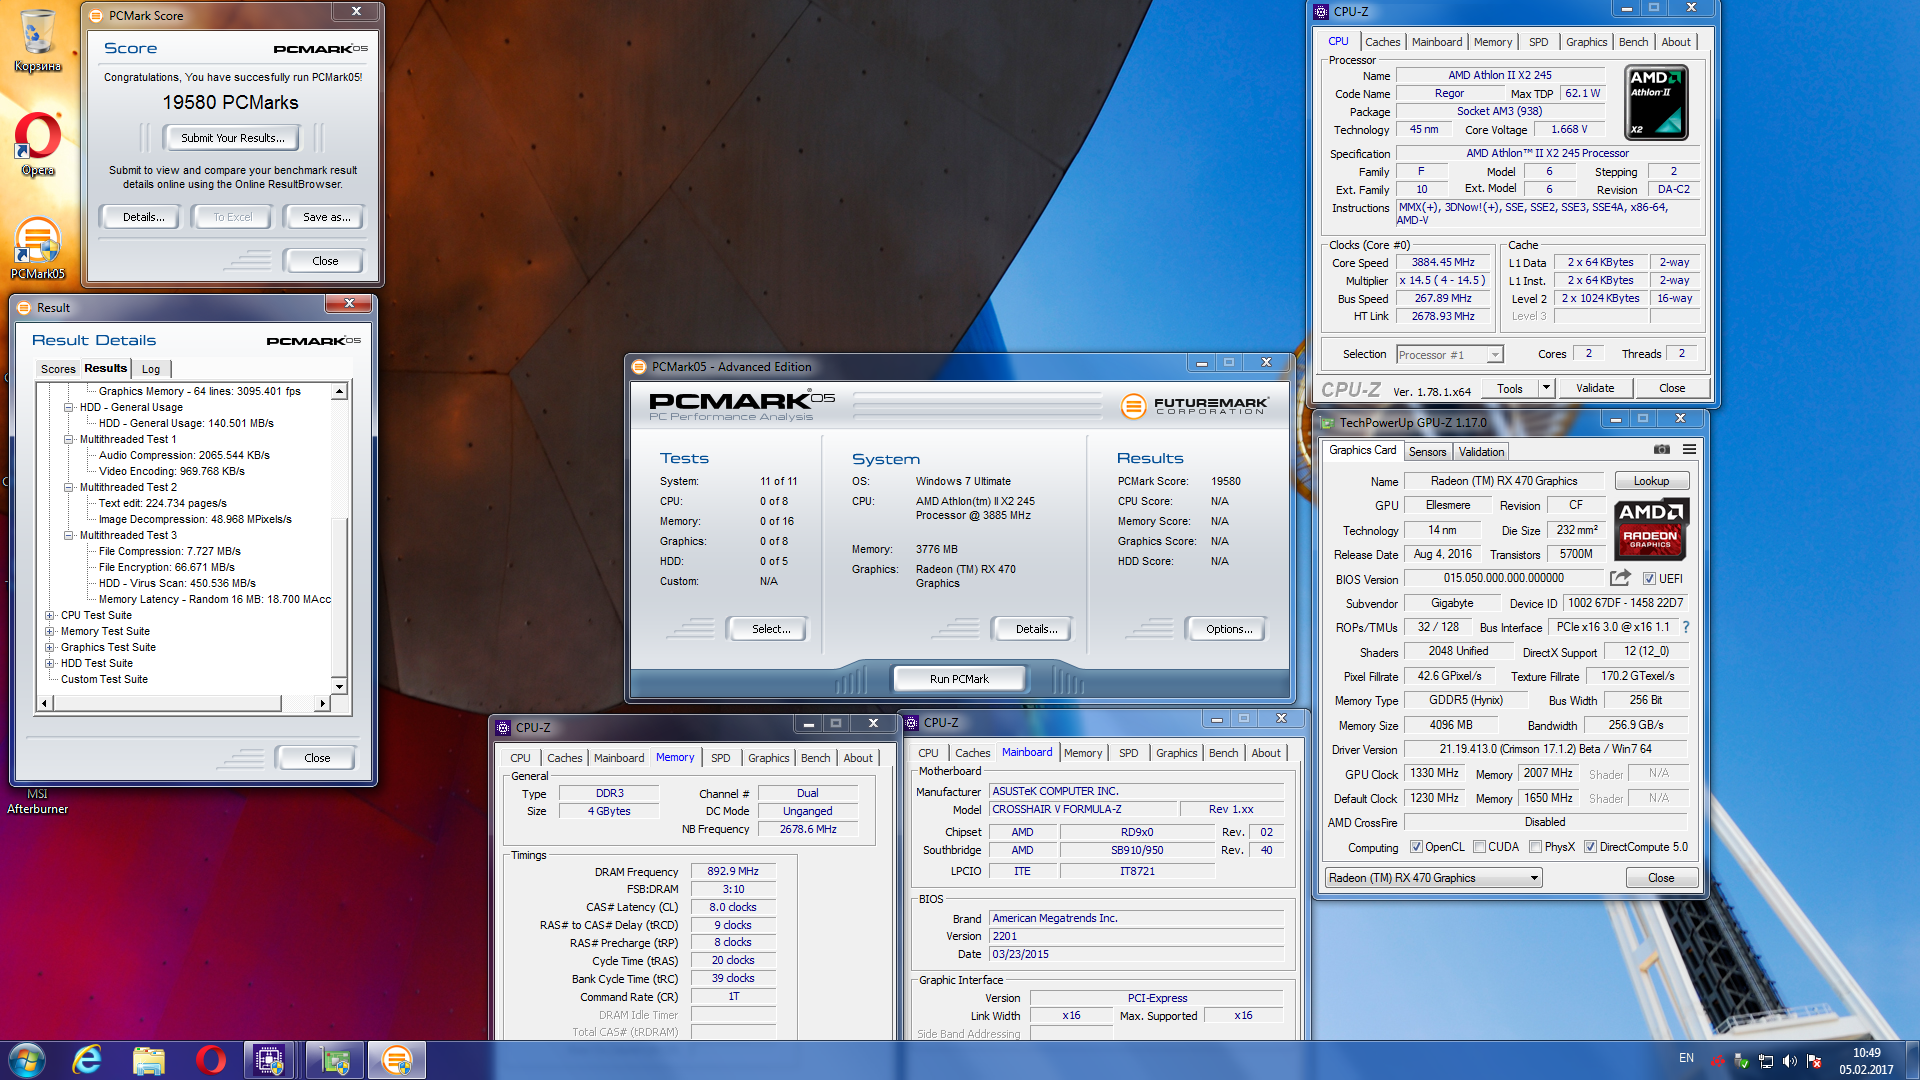This screenshot has width=1920, height=1080.
Task: Open Sensors tab in GPU-Z
Action: 1427,452
